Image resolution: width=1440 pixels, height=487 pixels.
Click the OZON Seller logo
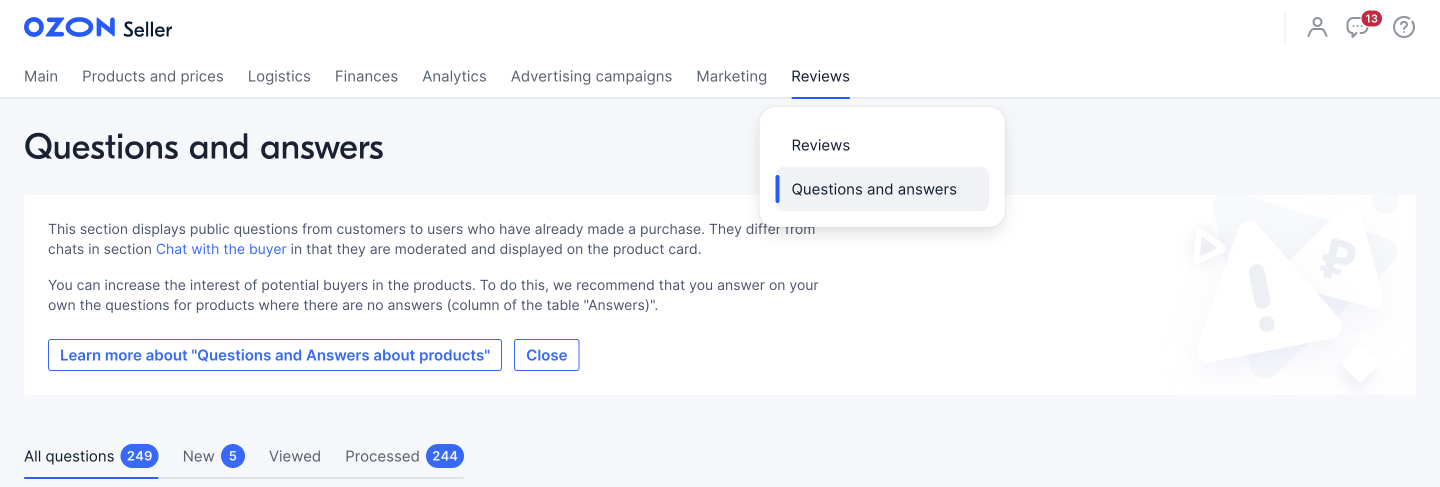(x=98, y=28)
